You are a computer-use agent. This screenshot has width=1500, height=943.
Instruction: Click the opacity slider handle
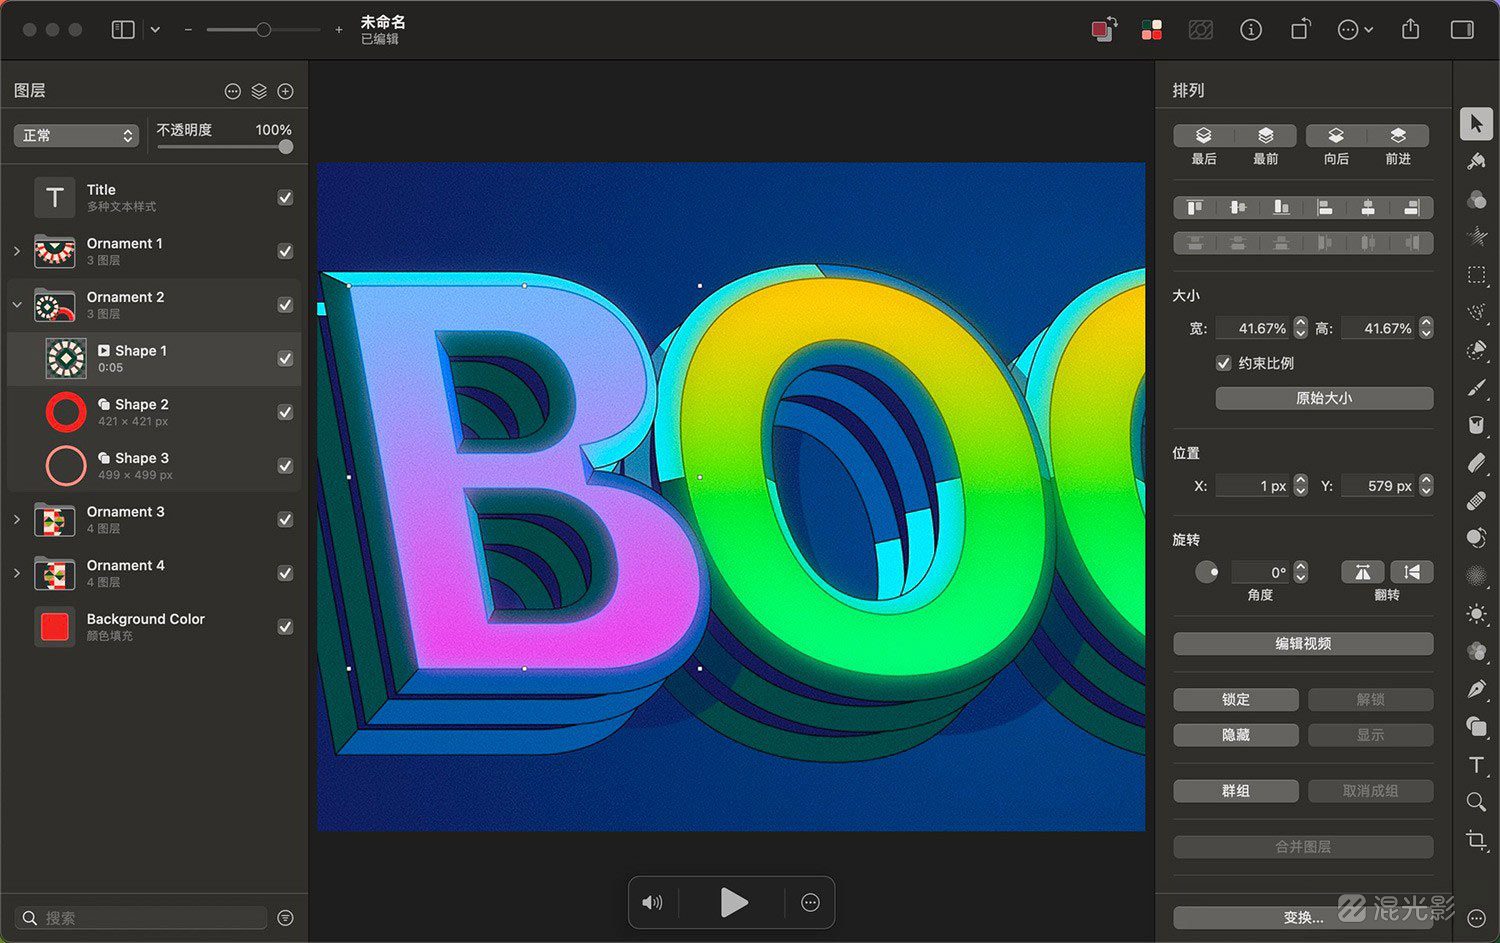286,147
